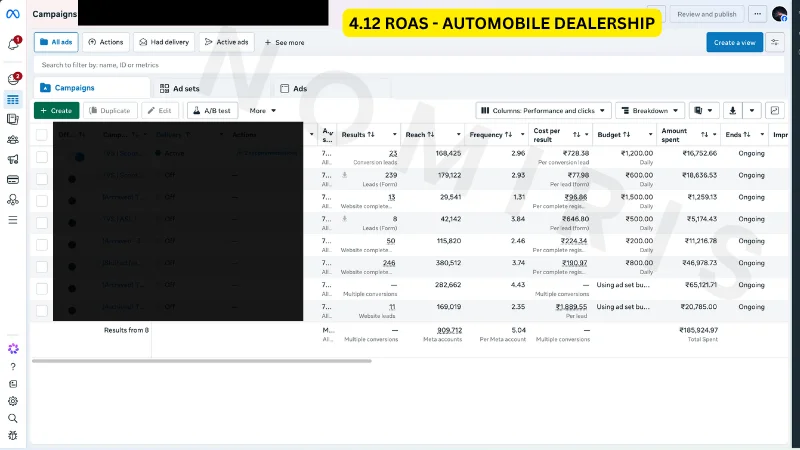The image size is (800, 450).
Task: Open Search magnifier in sidebar
Action: [13, 418]
